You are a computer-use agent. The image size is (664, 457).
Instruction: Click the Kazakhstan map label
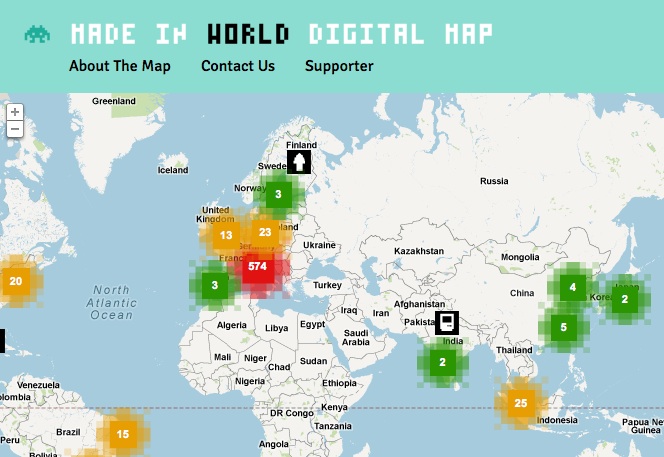(x=419, y=251)
